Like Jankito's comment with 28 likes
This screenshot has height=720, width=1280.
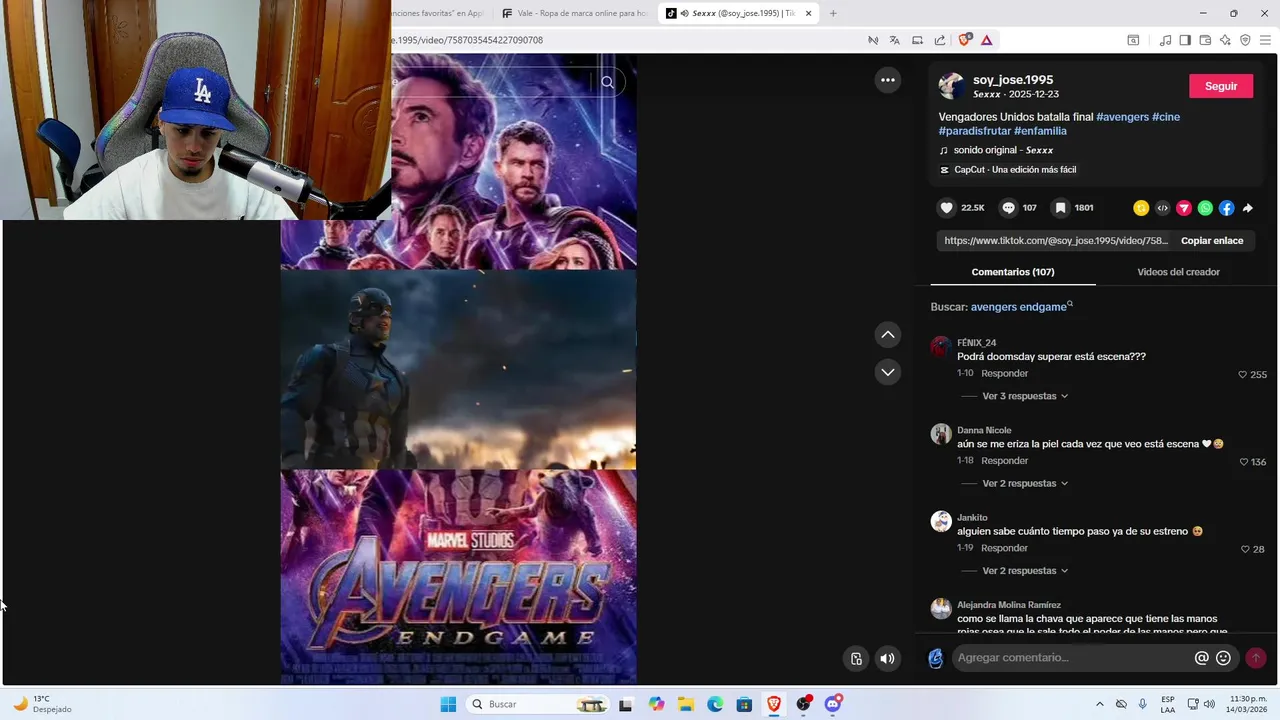pyautogui.click(x=1245, y=549)
